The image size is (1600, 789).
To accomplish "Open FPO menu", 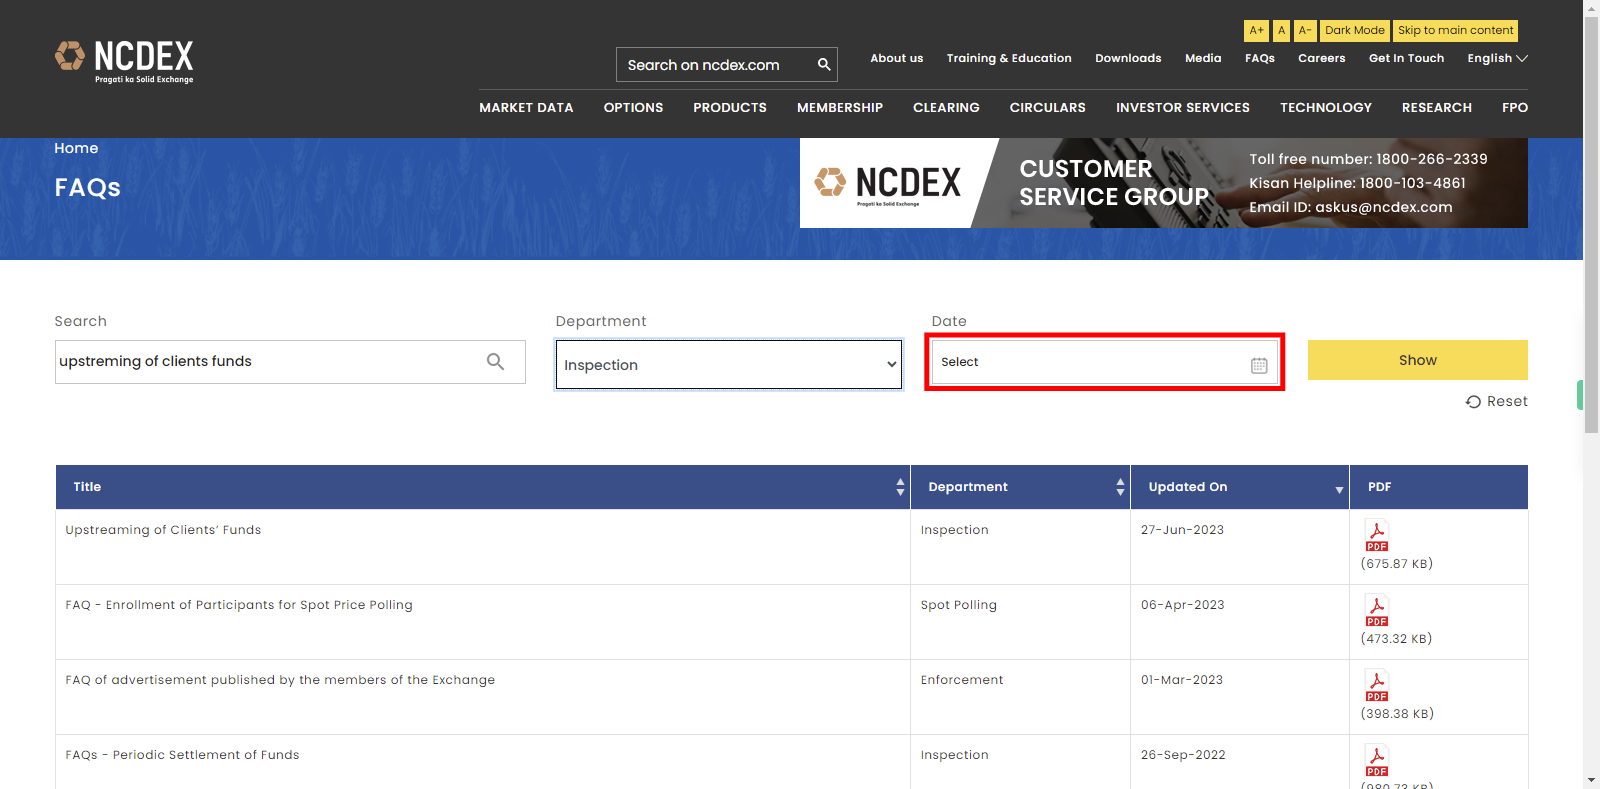I will tap(1515, 107).
